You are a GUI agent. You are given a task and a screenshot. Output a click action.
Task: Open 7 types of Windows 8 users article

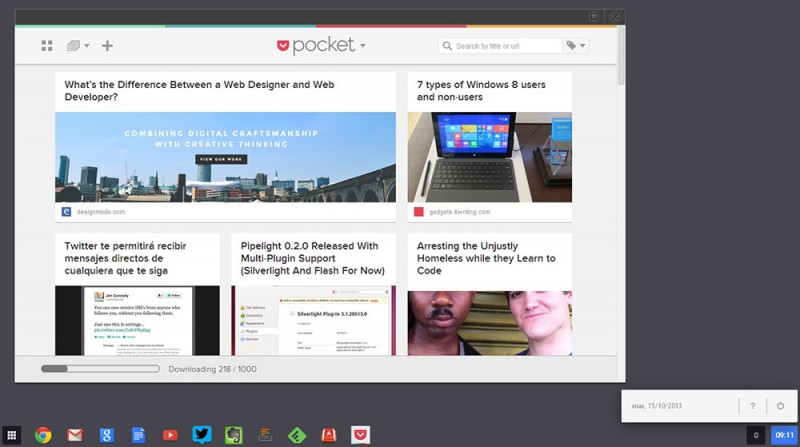[481, 91]
